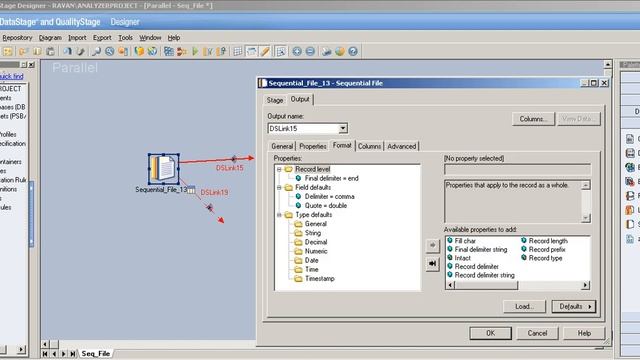Open the Diagram menu
The width and height of the screenshot is (640, 360).
pyautogui.click(x=50, y=38)
